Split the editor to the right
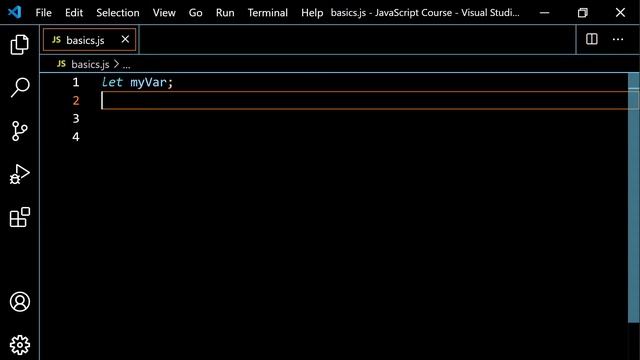 click(591, 39)
